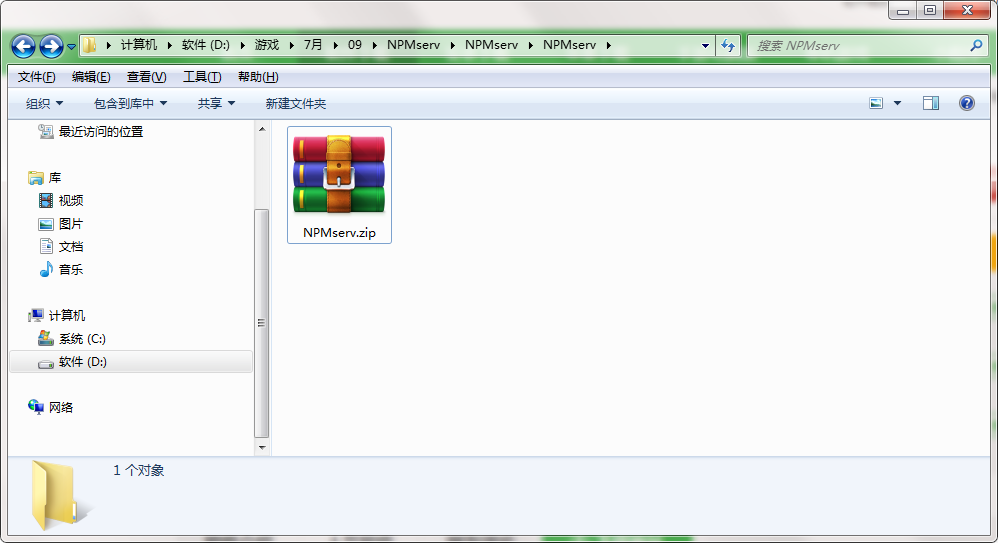Open help with the question mark icon
Image resolution: width=998 pixels, height=543 pixels.
pyautogui.click(x=967, y=103)
